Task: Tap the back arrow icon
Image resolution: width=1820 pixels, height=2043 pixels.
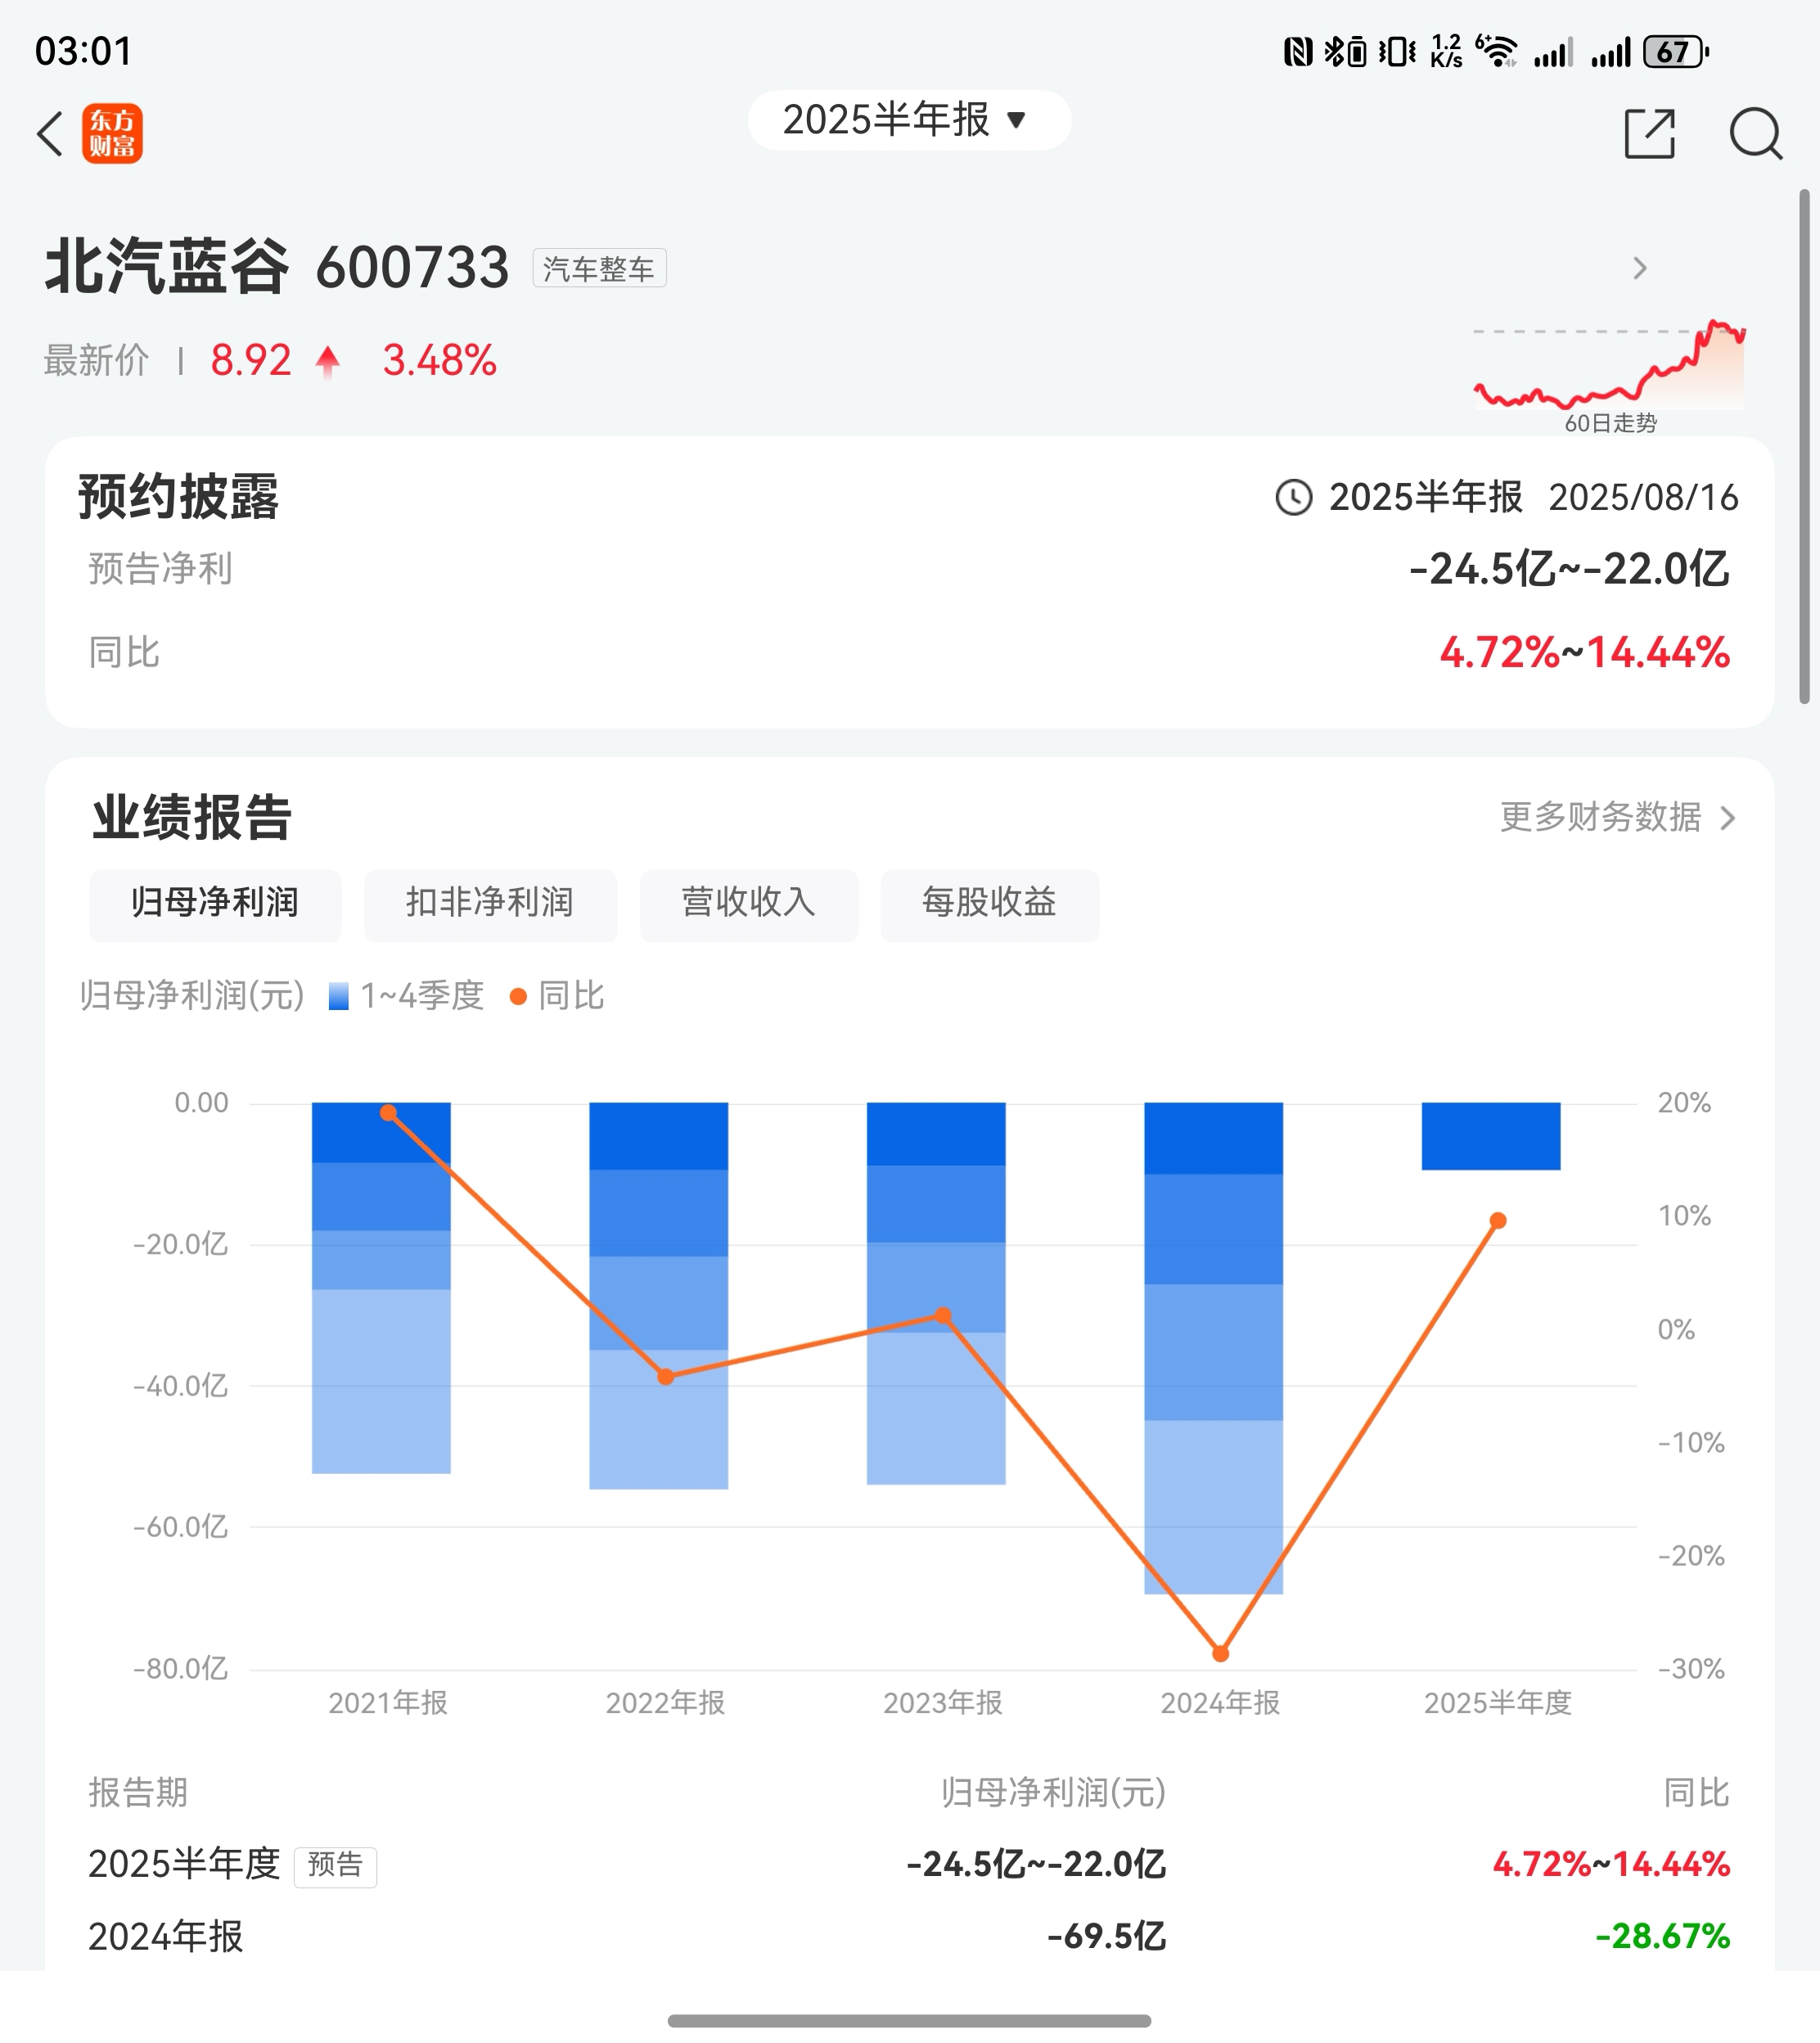Action: point(50,134)
